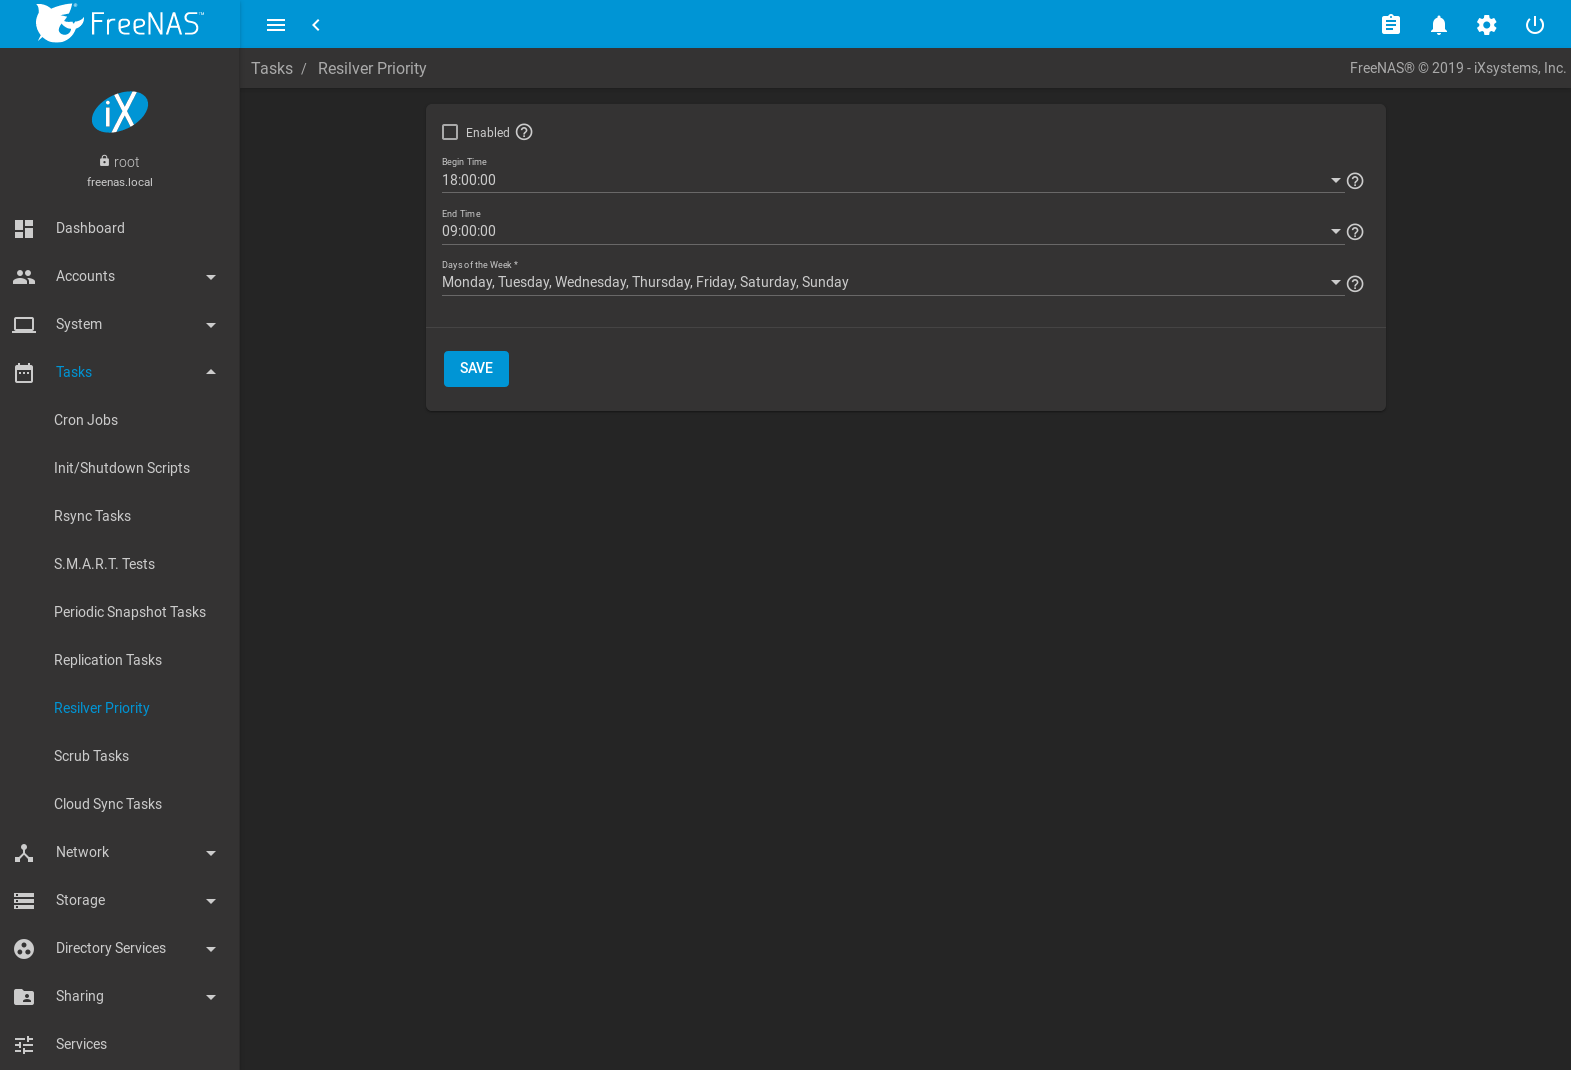Click the freenas.local hostname
1571x1070 pixels.
120,182
